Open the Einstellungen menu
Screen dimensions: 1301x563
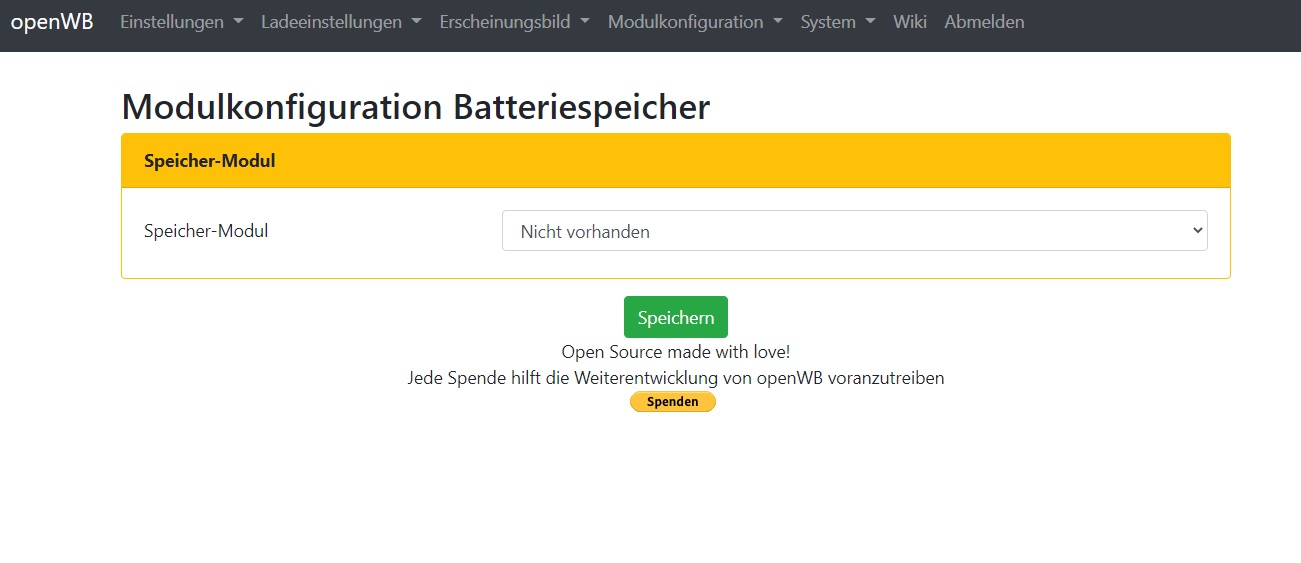pos(181,22)
